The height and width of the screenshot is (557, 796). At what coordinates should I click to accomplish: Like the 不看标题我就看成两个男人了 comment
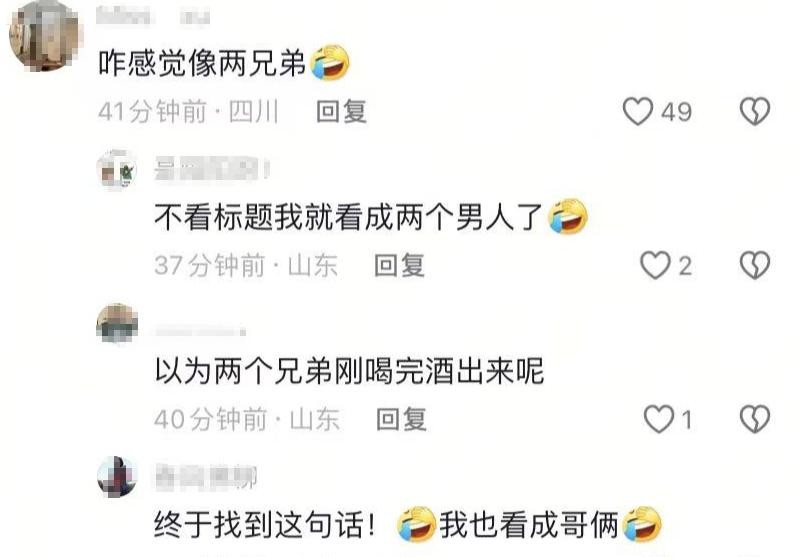point(655,265)
